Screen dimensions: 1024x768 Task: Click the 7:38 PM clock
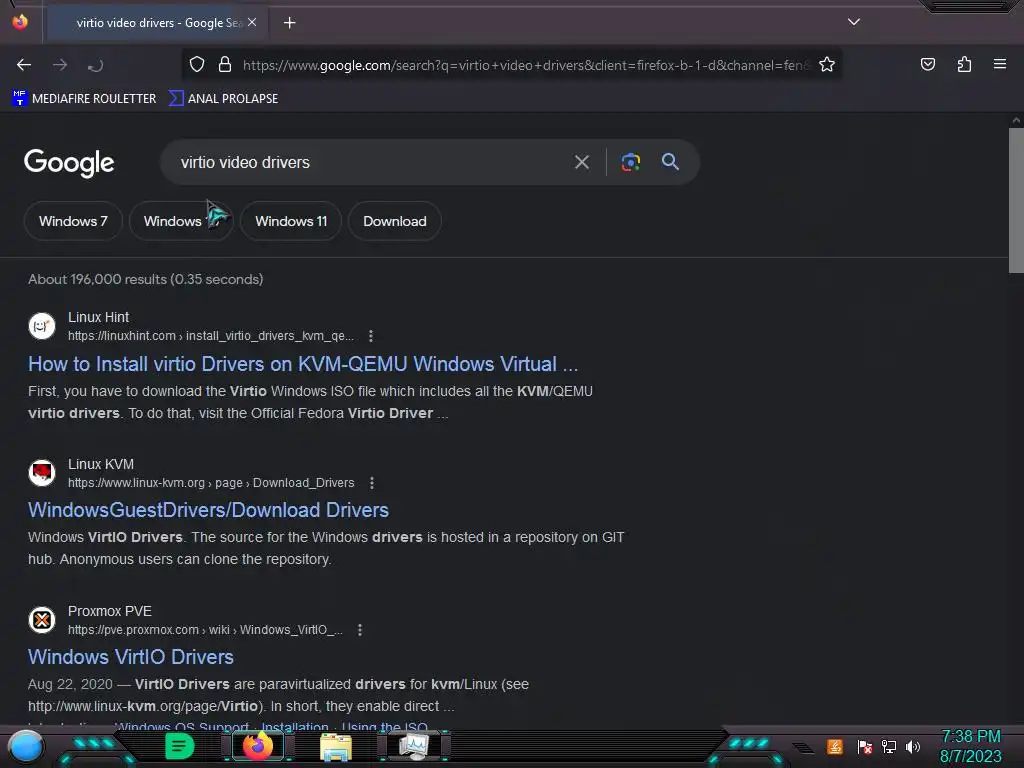[970, 737]
